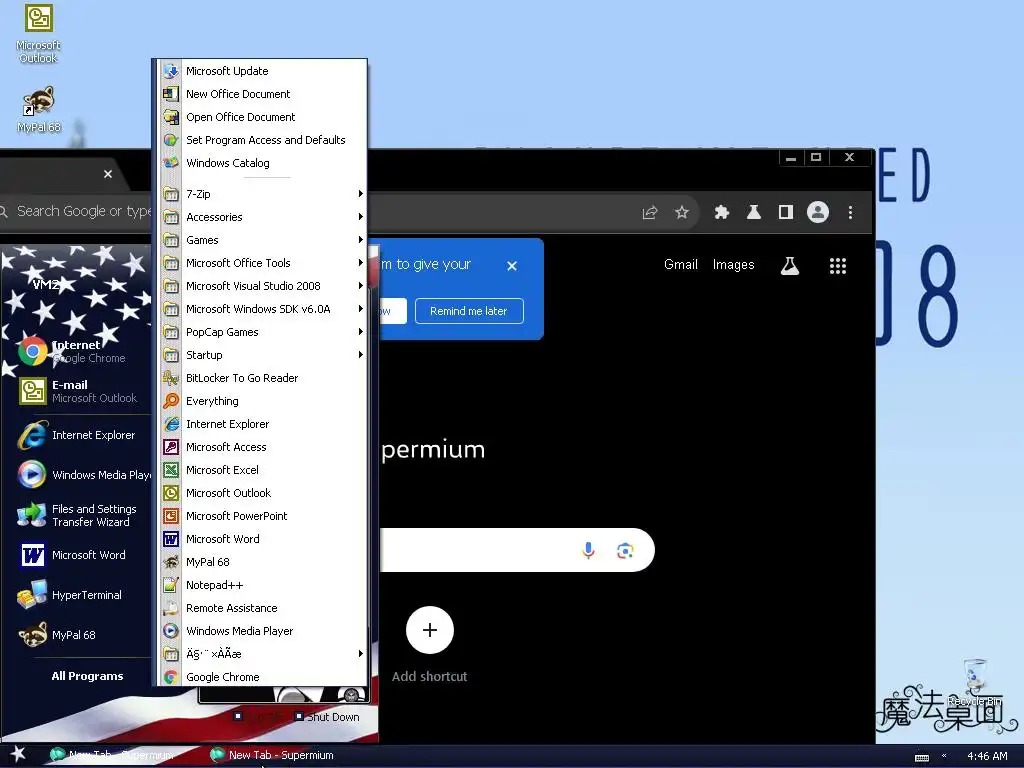
Task: Click the Search Labs flask icon on page
Action: (790, 266)
